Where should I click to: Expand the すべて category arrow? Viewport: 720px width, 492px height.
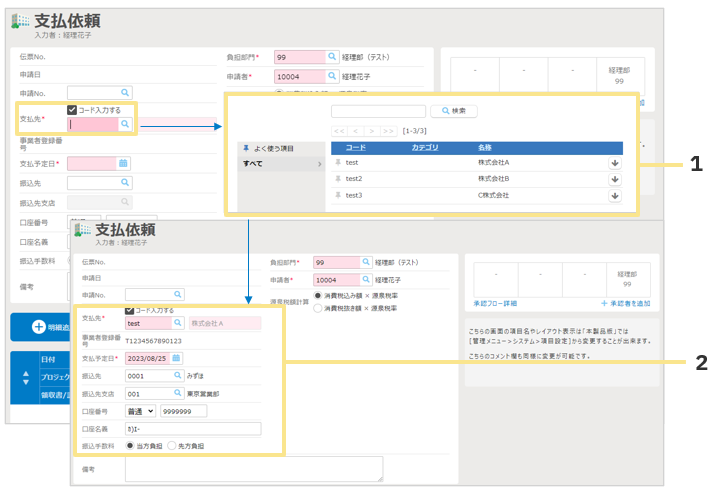pos(319,163)
